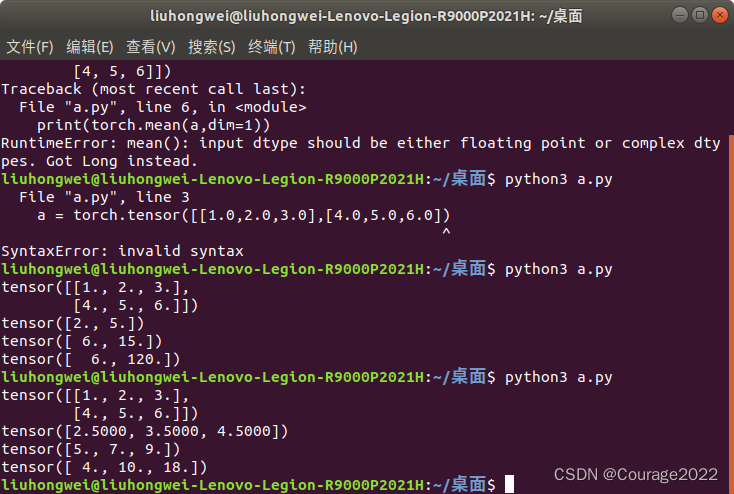Image resolution: width=734 pixels, height=494 pixels.
Task: Click the 'File "a.py", line 6, in <module>' line
Action: tap(162, 107)
